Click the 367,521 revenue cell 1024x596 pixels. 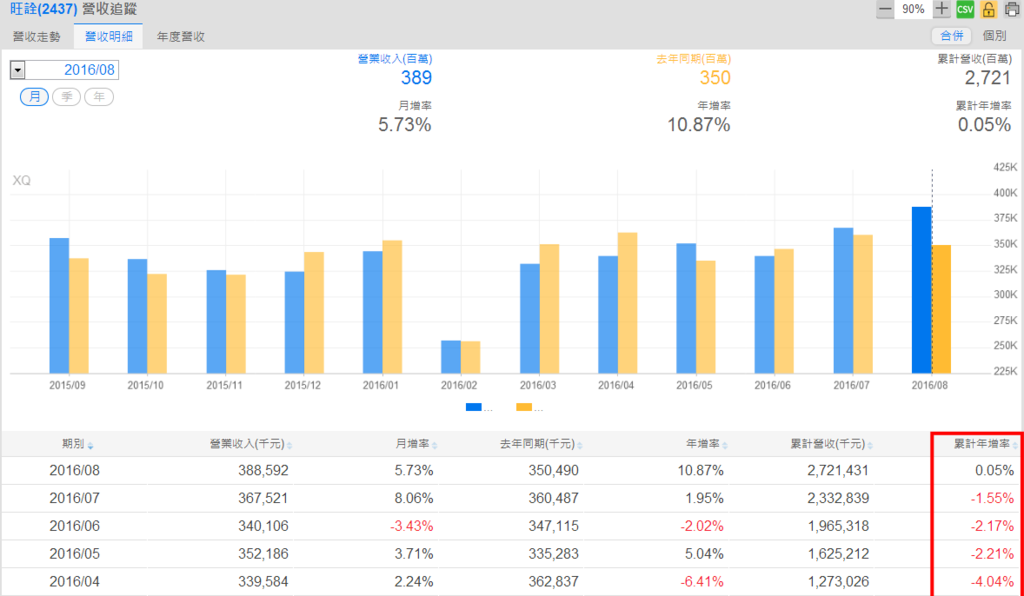tap(263, 499)
